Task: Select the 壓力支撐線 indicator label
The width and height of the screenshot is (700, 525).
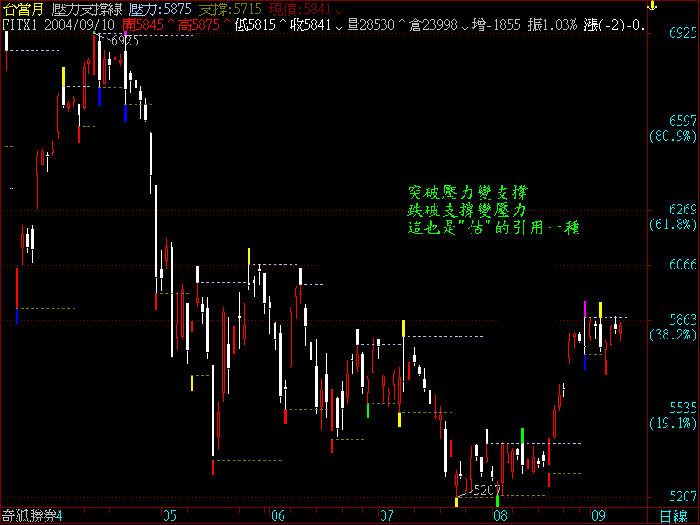Action: click(86, 9)
